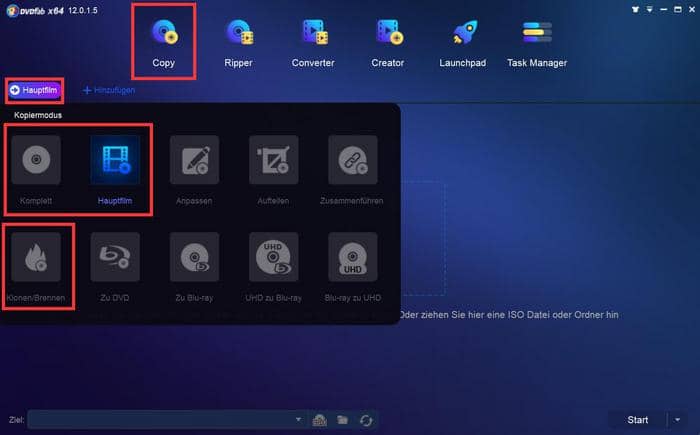Select the Aufteilen copy mode

pyautogui.click(x=273, y=160)
